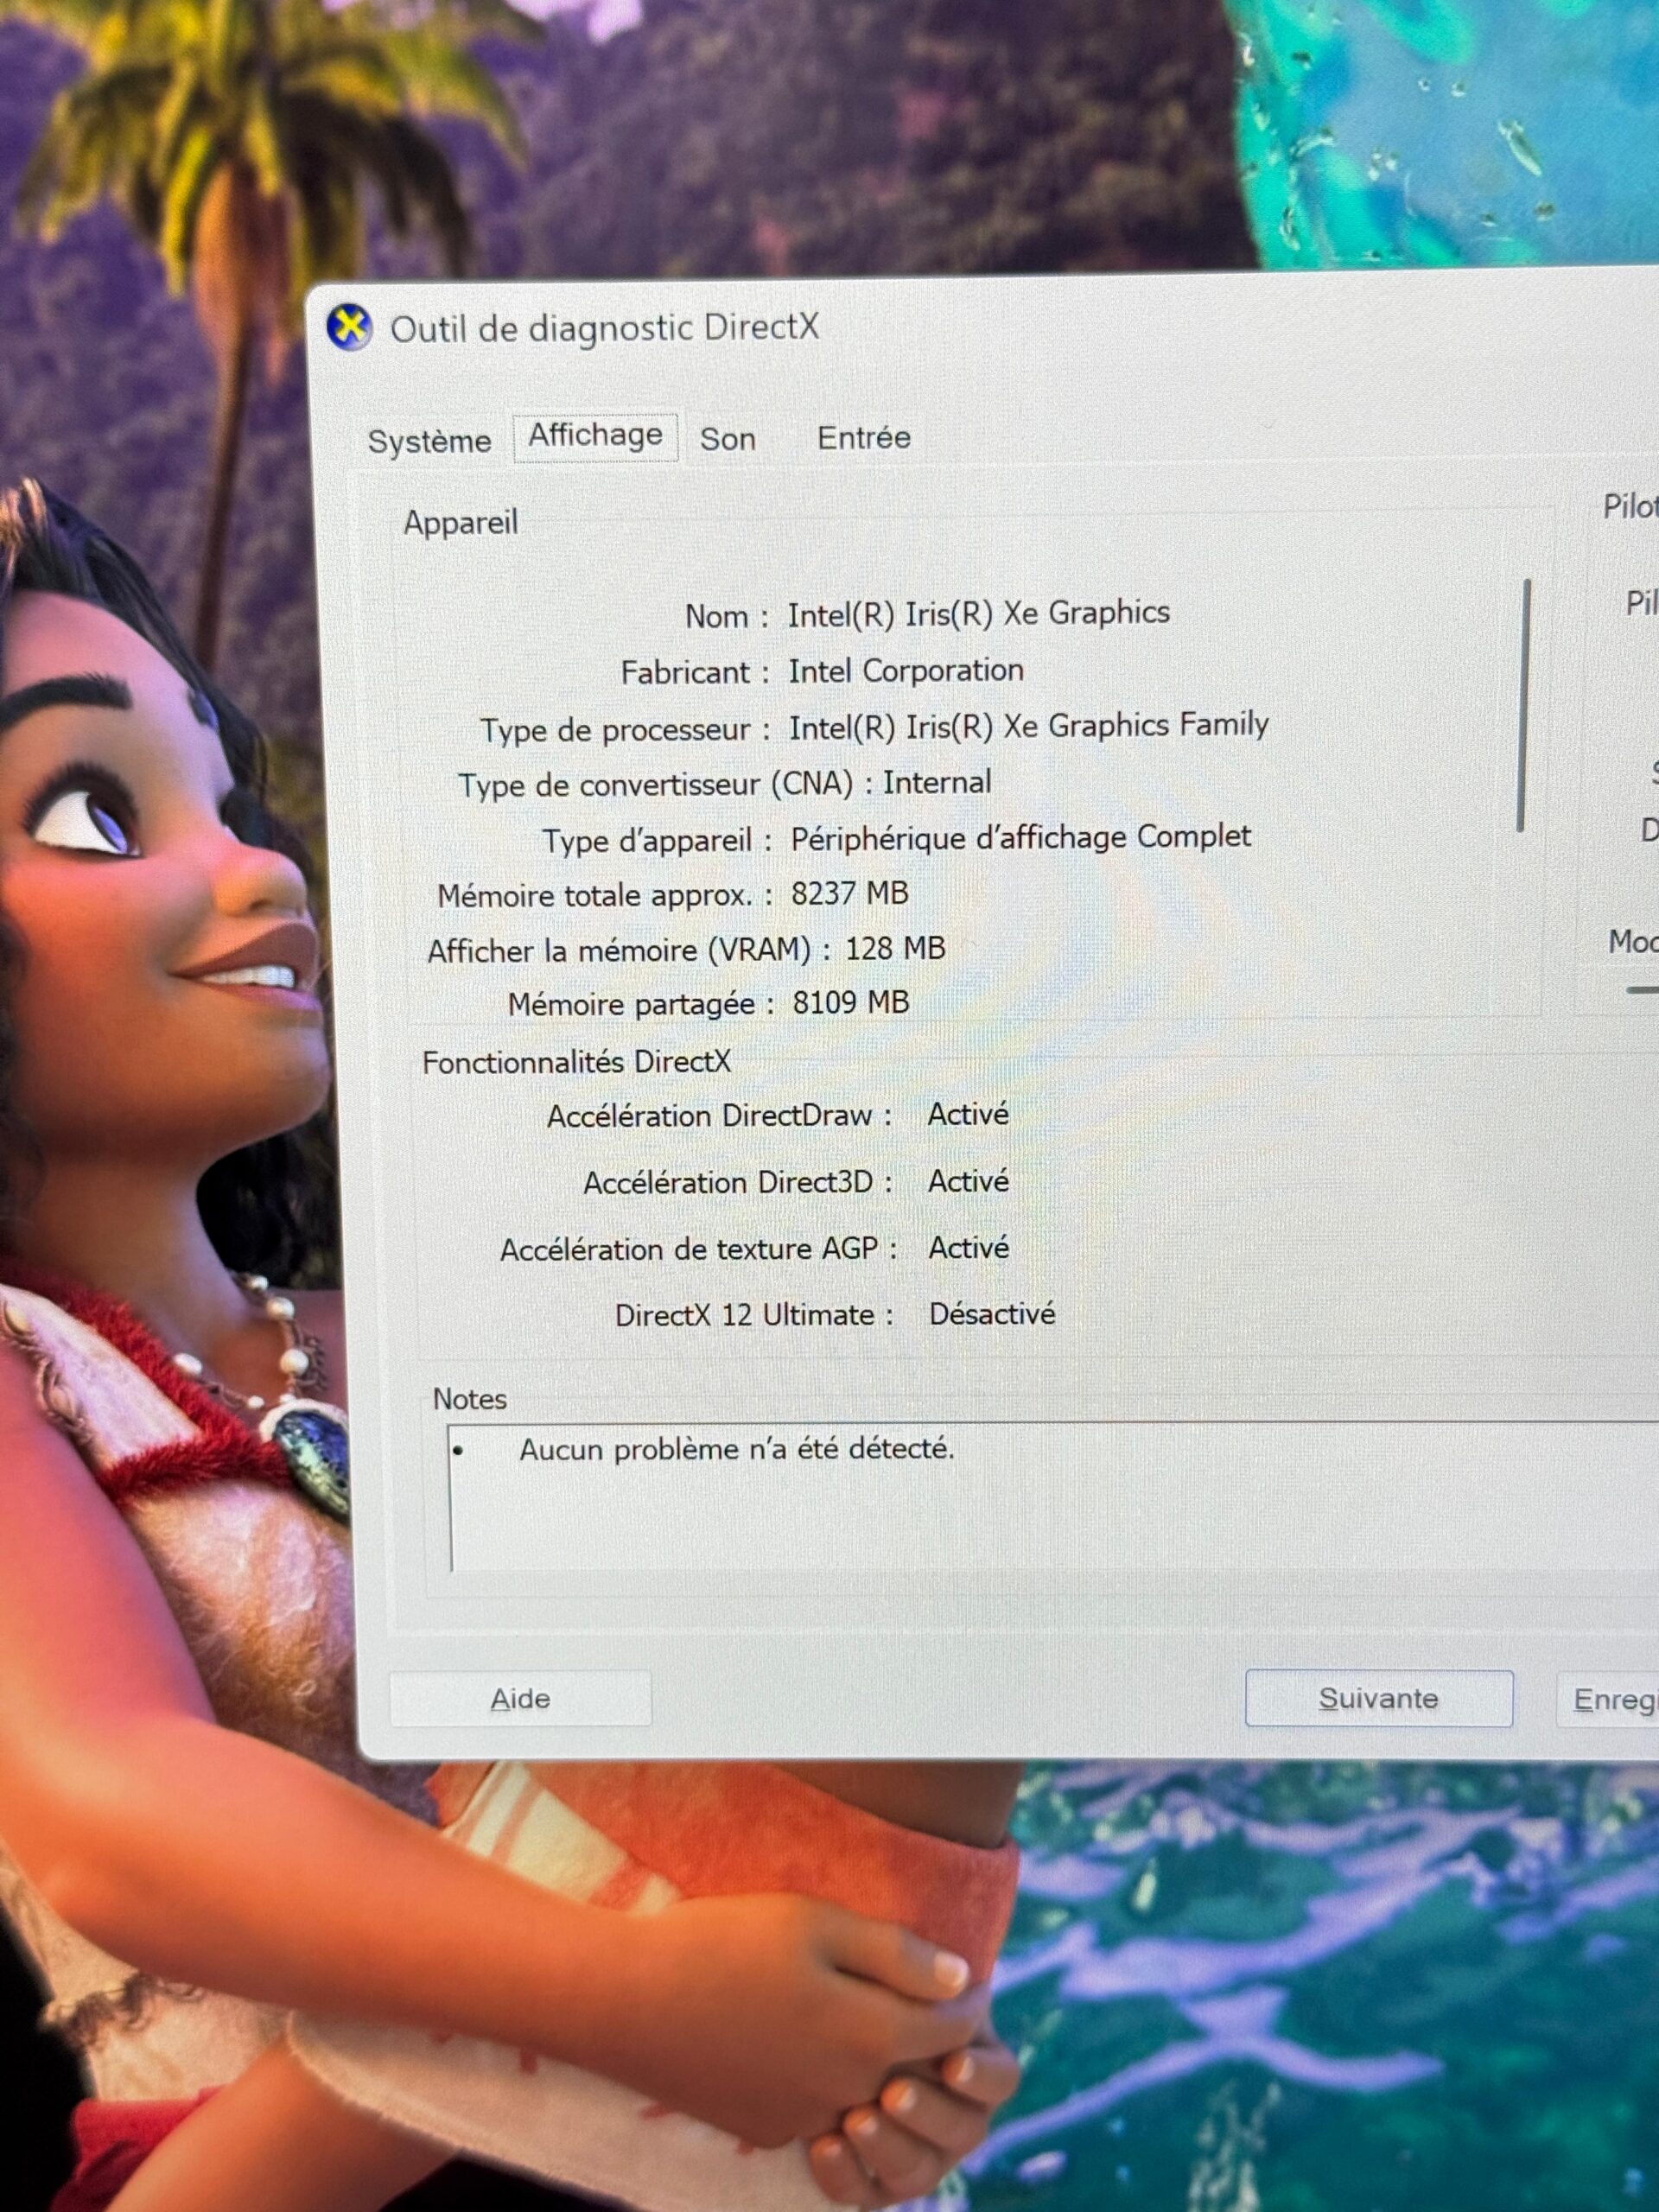The image size is (1659, 2212).
Task: Click the Accélération Direct3D Activé status
Action: [968, 1181]
